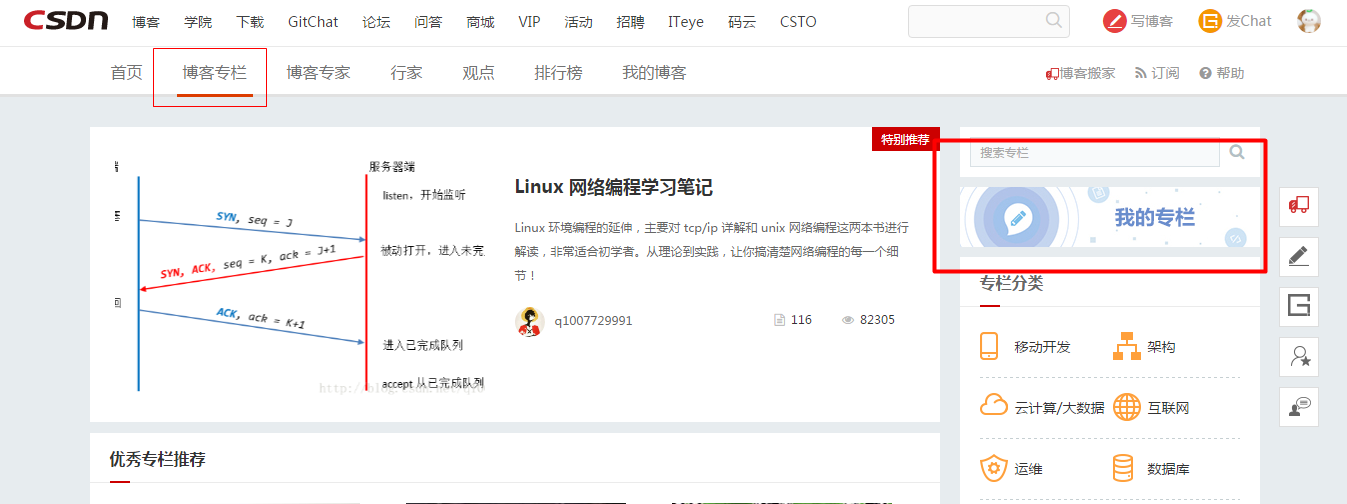Click the GitChat G icon in right sidebar
Image resolution: width=1347 pixels, height=504 pixels.
pyautogui.click(x=1299, y=307)
